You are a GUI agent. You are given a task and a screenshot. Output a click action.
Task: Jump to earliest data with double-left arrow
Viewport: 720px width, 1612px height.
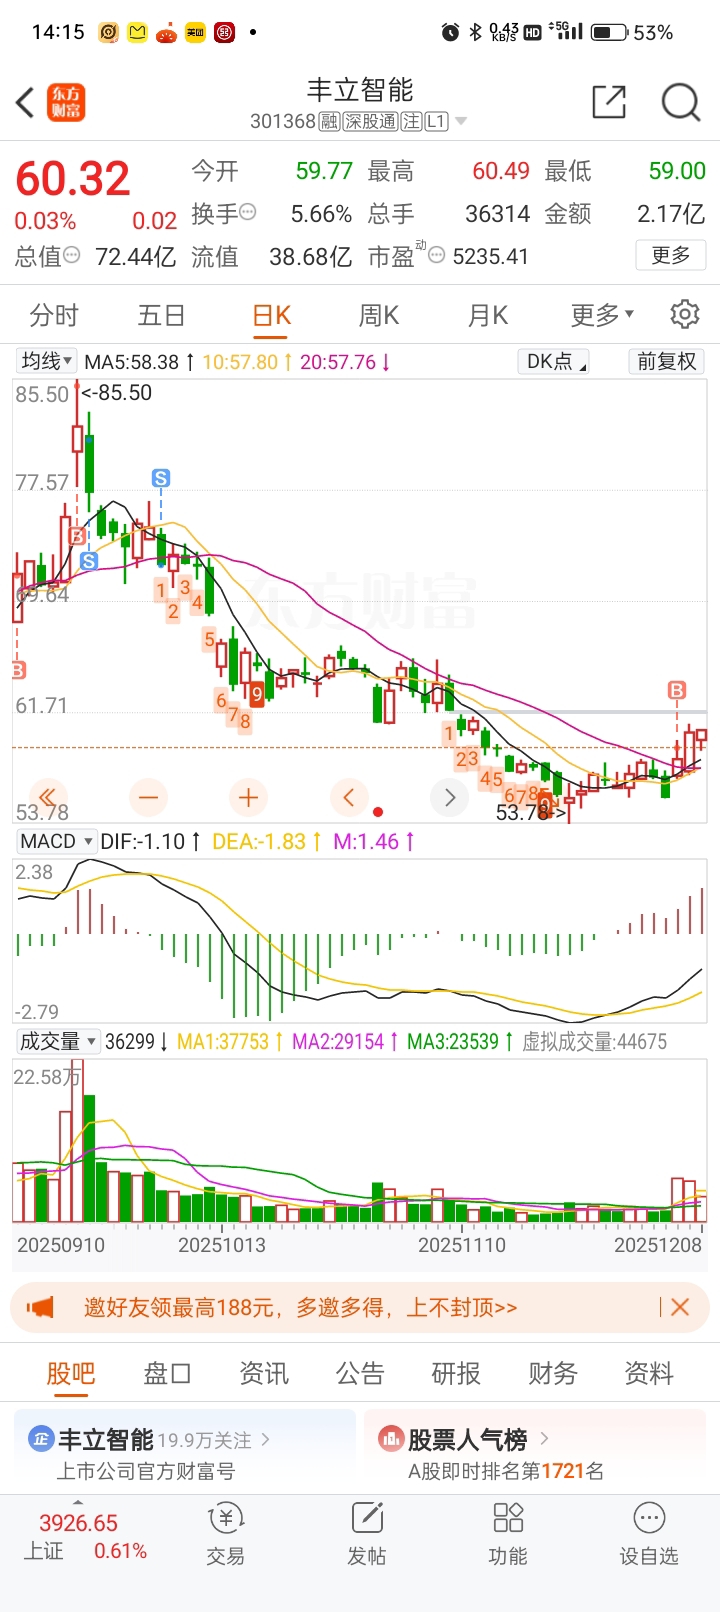coord(48,797)
